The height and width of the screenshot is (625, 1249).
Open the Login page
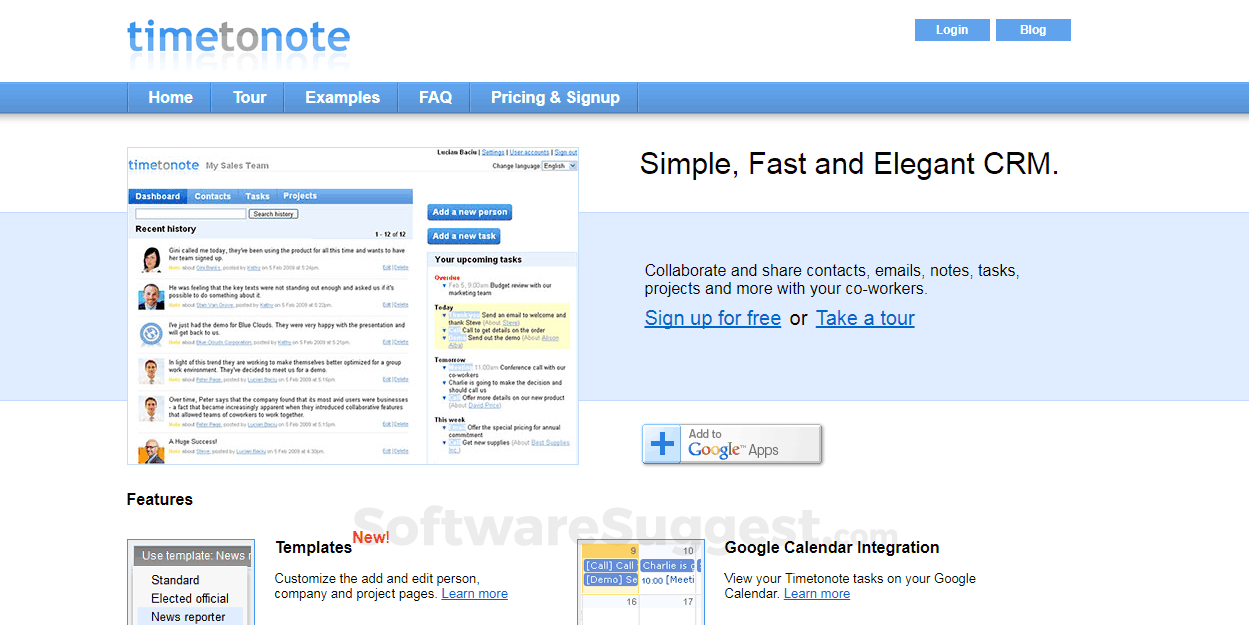coord(952,30)
